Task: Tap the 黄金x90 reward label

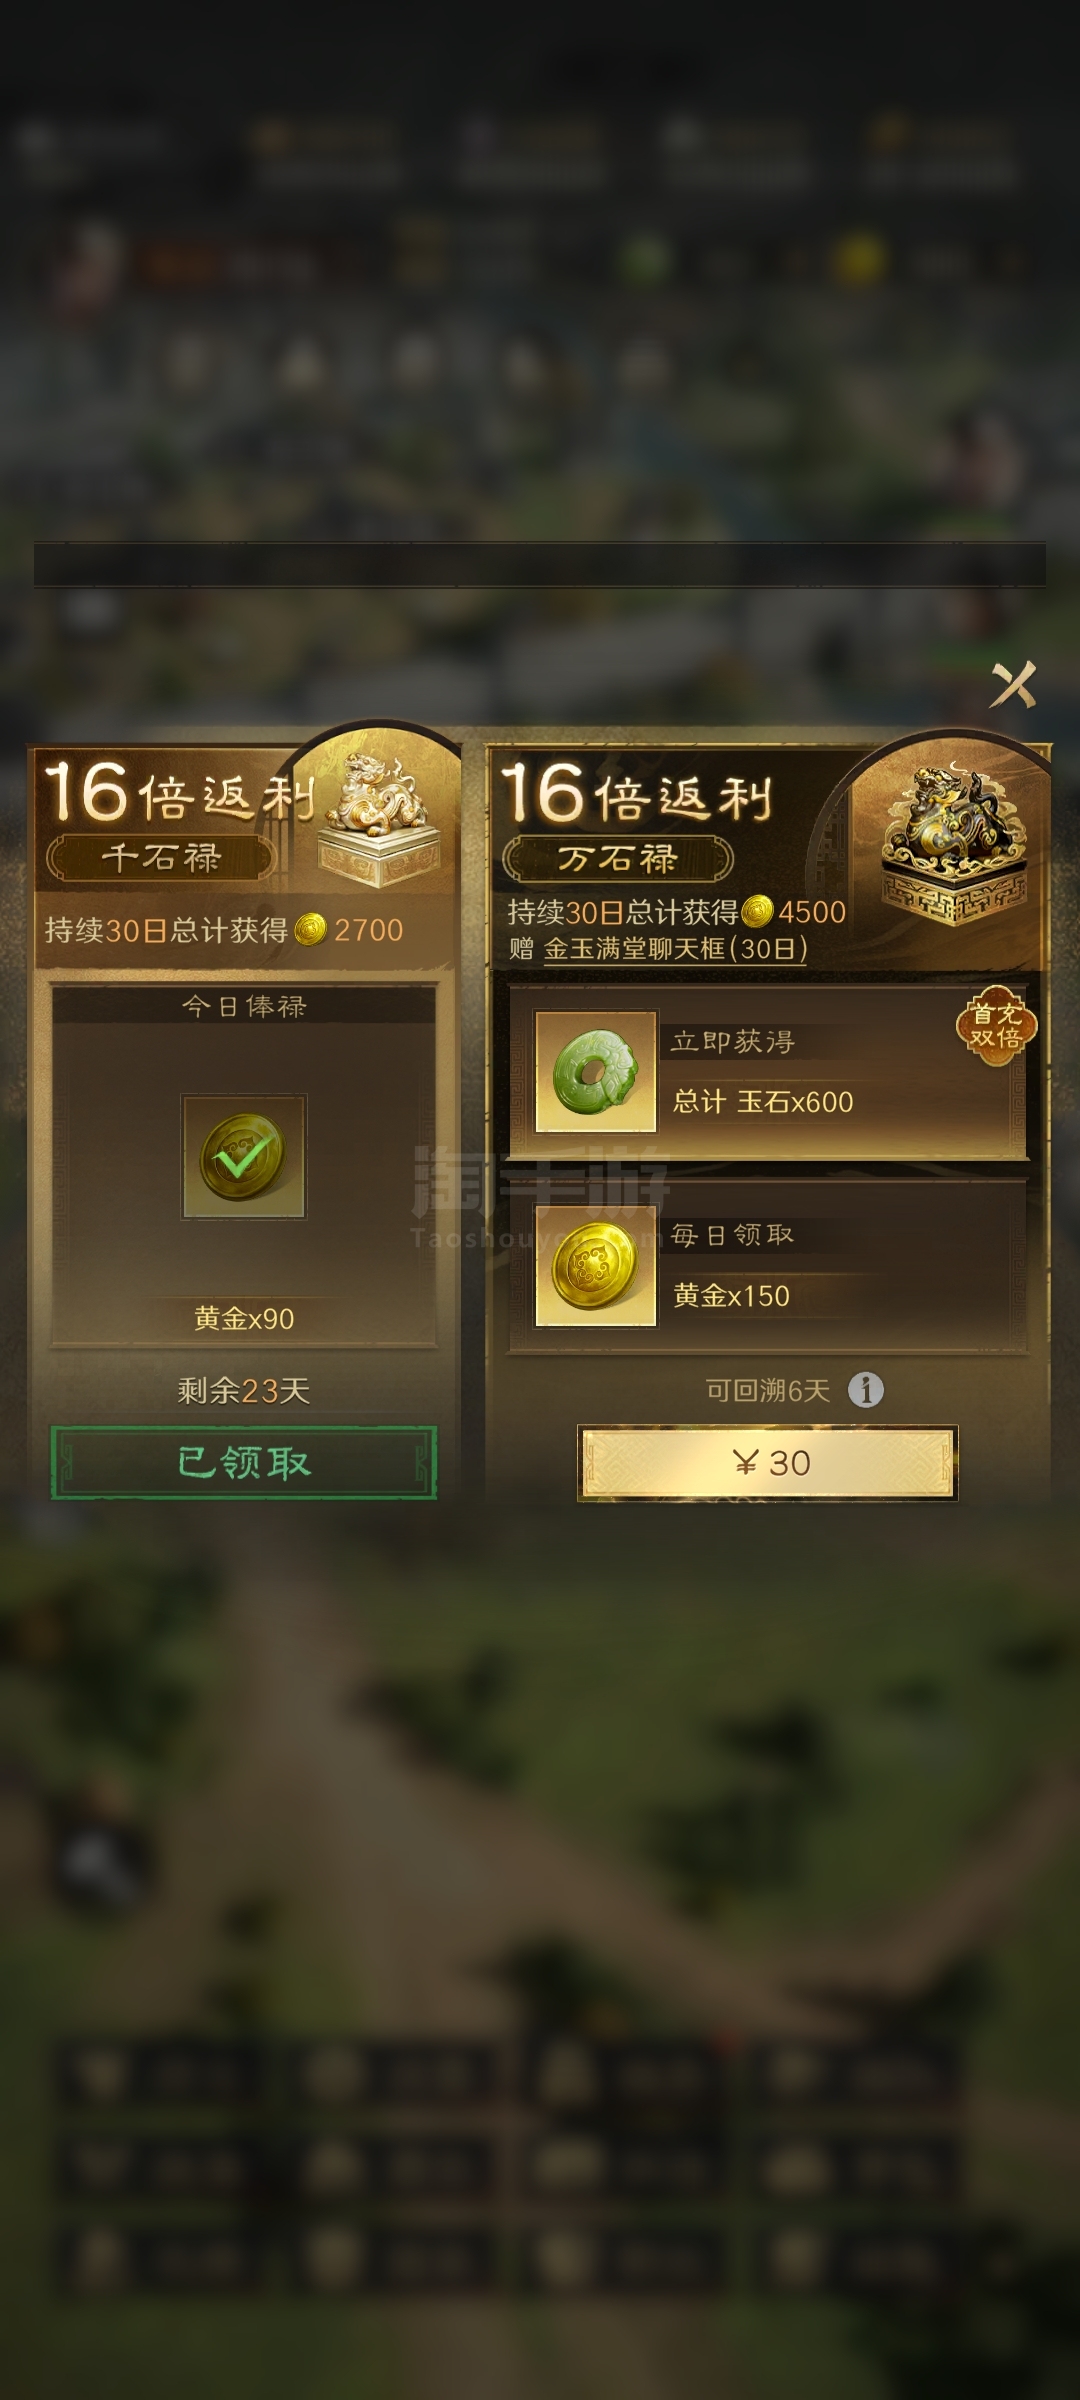Action: coord(244,1318)
